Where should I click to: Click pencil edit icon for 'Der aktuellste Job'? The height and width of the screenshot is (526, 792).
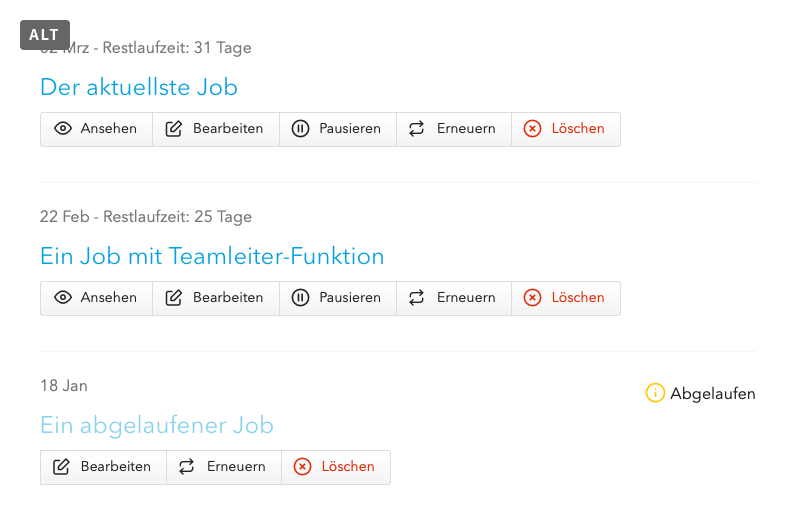[x=174, y=129]
